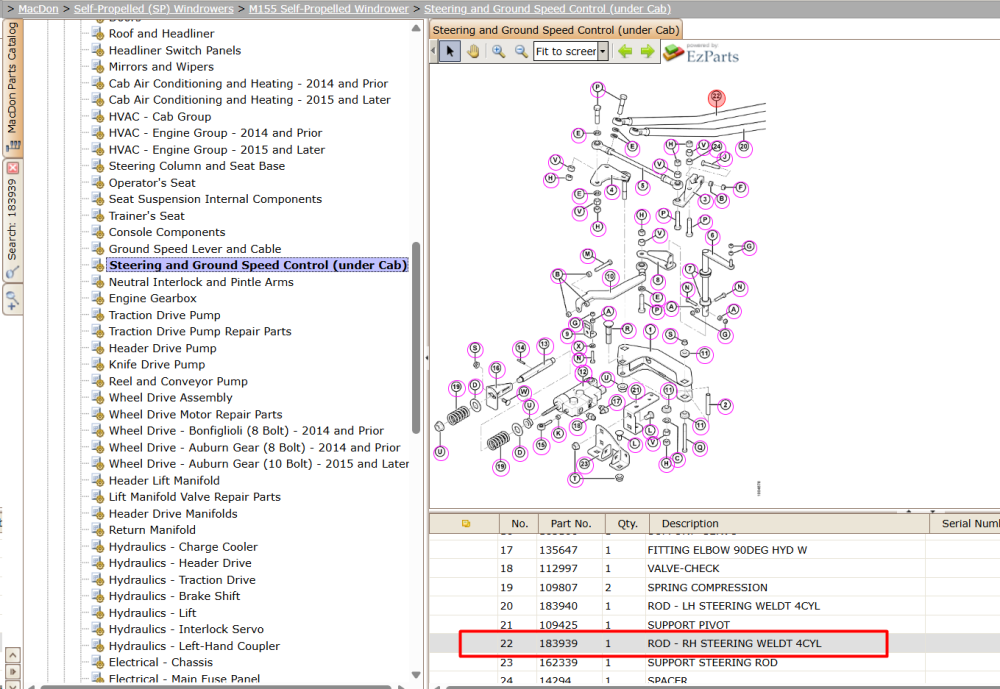Open the M155 Self-Propelled Windrower breadcrumb link

[x=328, y=9]
